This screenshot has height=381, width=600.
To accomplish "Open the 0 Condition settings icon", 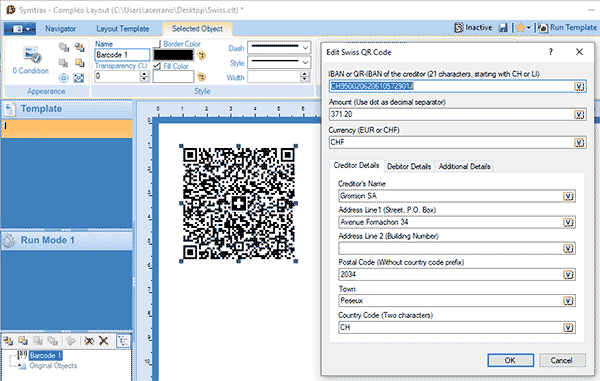I will point(31,56).
